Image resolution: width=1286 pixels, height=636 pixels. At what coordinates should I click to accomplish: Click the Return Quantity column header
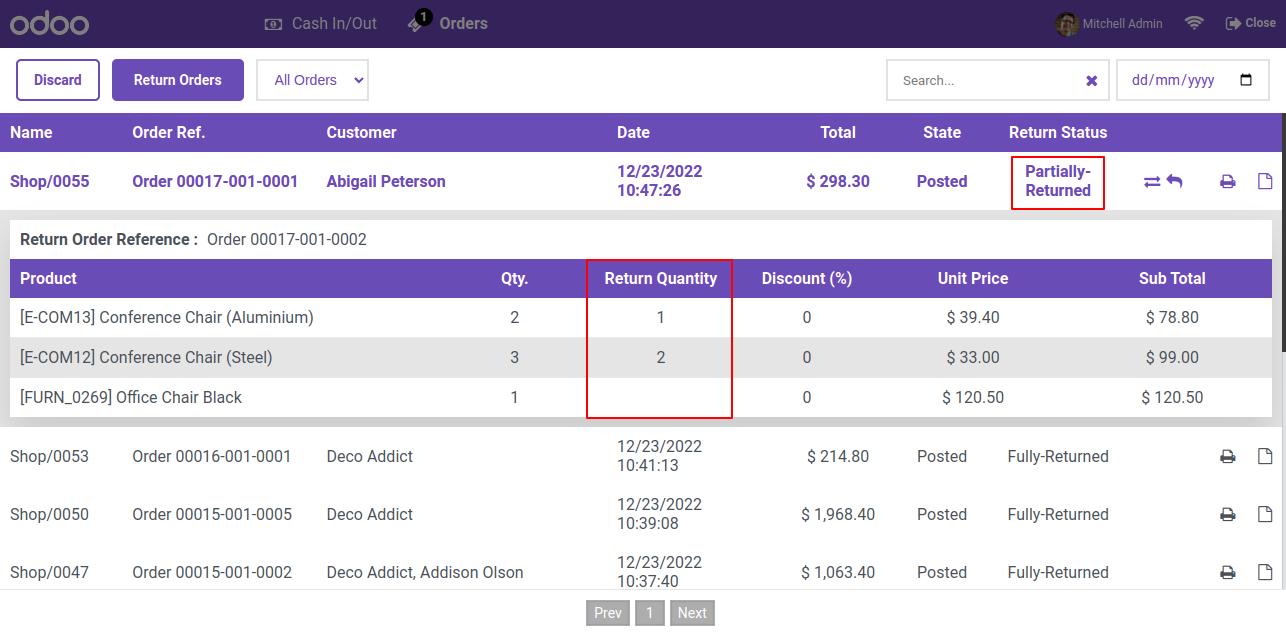point(661,278)
